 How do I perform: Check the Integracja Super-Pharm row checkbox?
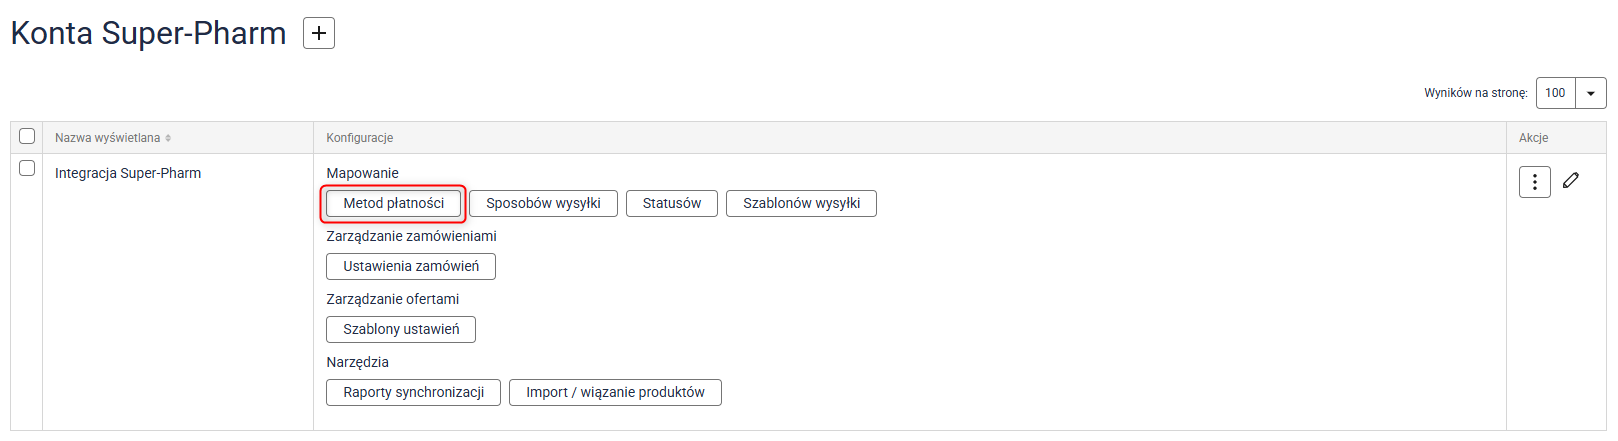tap(27, 168)
